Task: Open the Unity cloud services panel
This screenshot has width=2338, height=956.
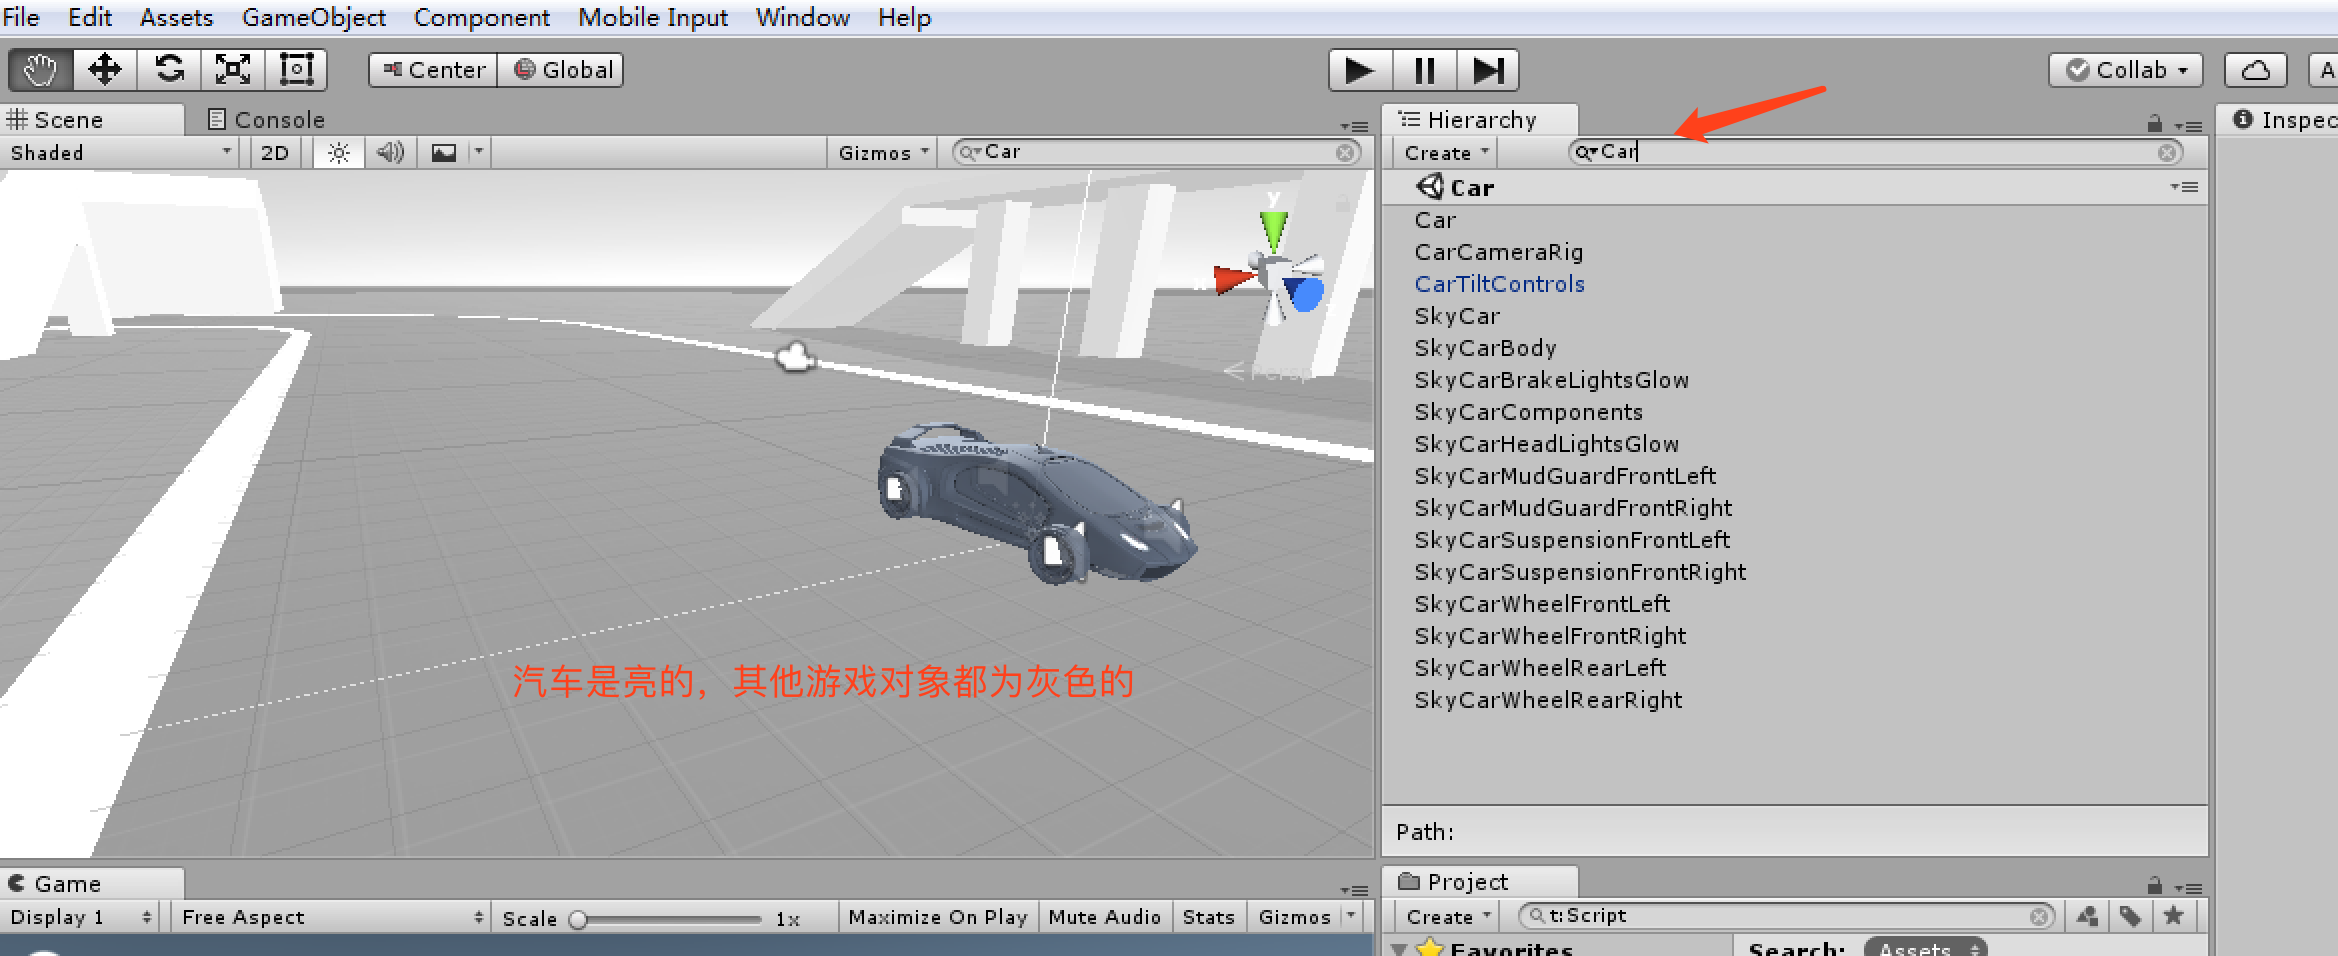Action: pyautogui.click(x=2255, y=69)
